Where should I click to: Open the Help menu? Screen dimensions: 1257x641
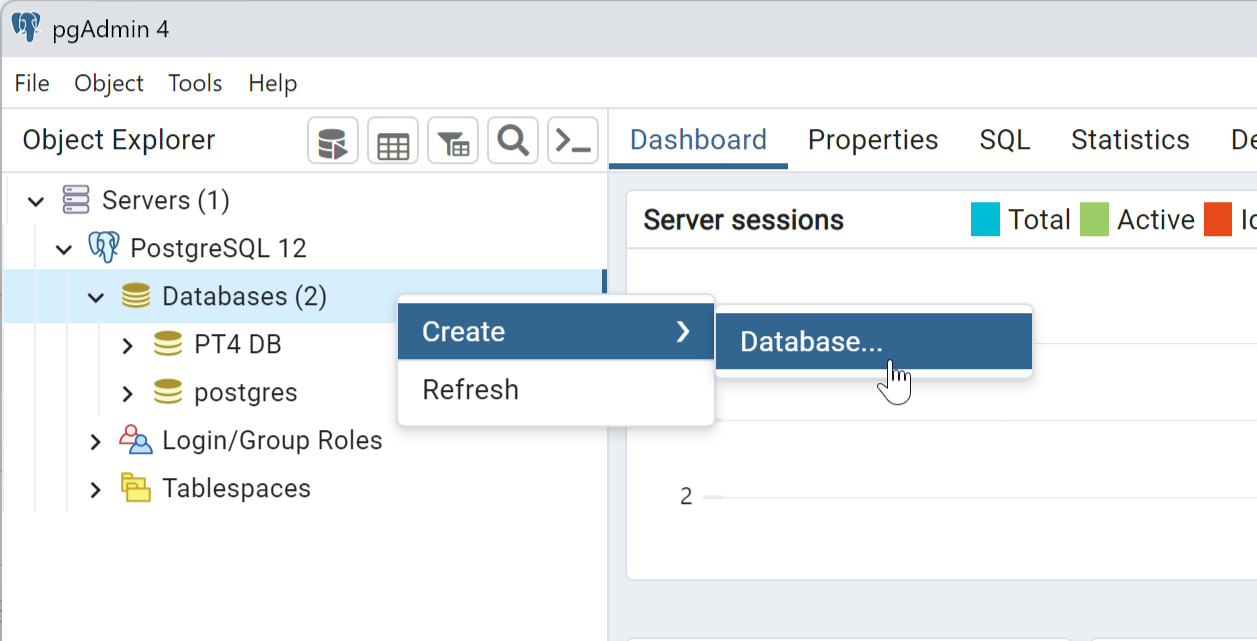pyautogui.click(x=273, y=83)
